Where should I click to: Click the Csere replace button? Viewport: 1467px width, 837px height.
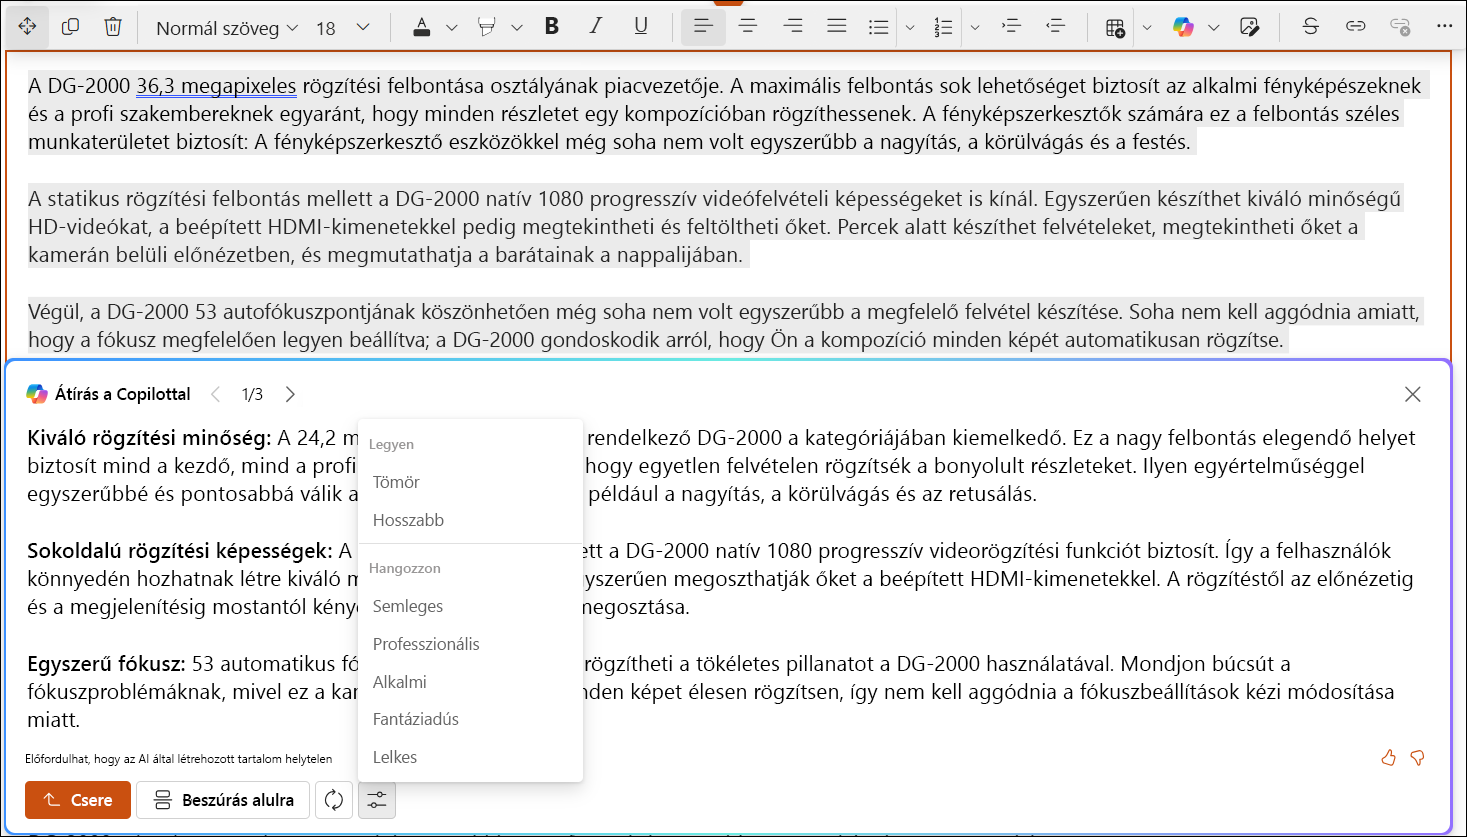tap(78, 800)
